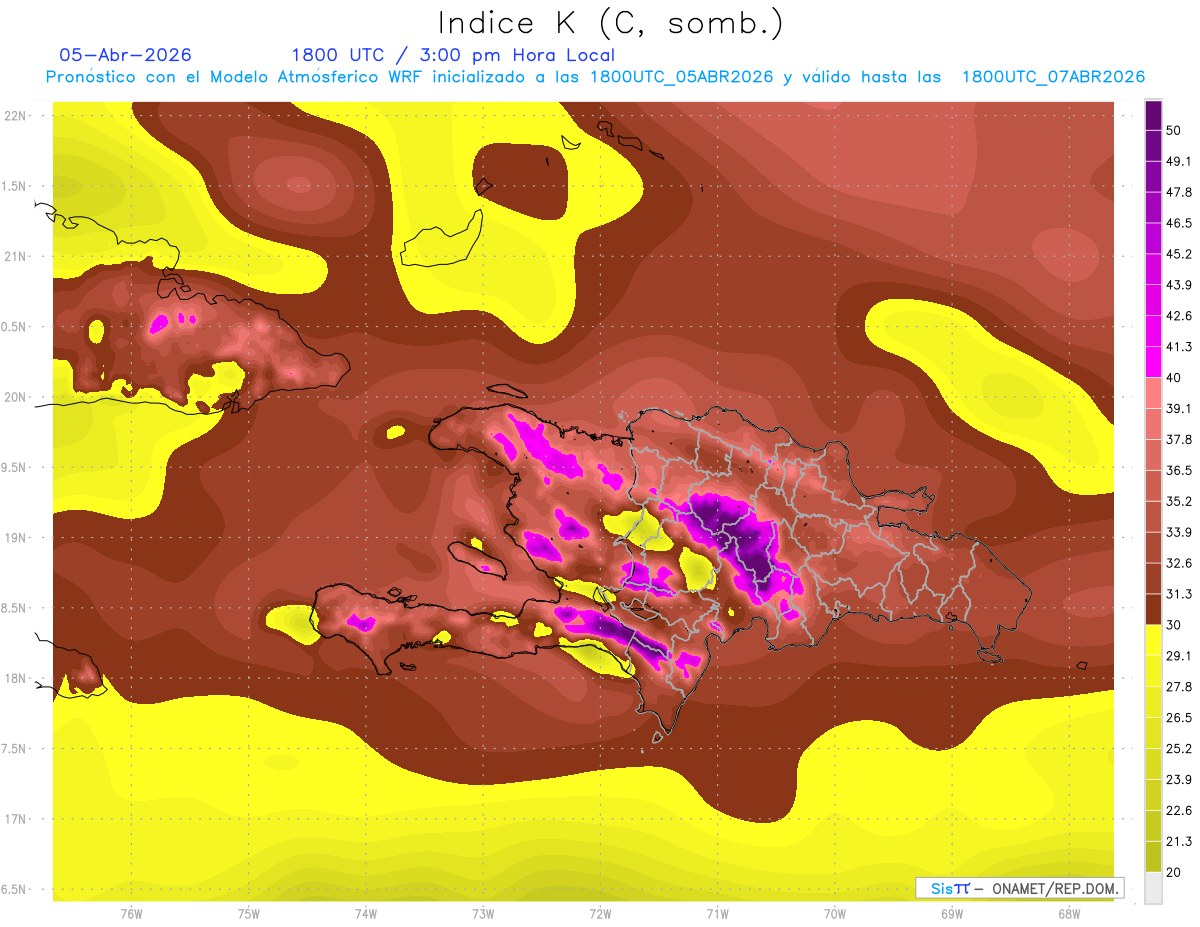Click the 68W longitude tick label
This screenshot has height=927, width=1200.
(x=1069, y=913)
